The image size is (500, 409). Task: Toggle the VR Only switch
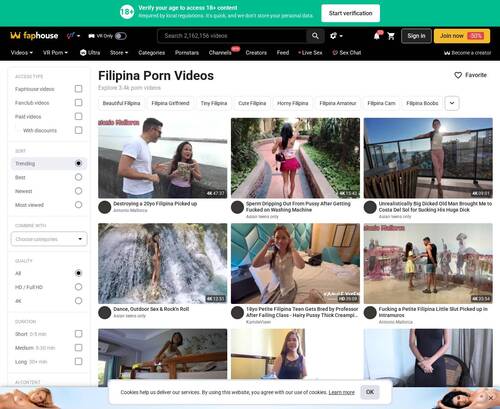point(121,36)
